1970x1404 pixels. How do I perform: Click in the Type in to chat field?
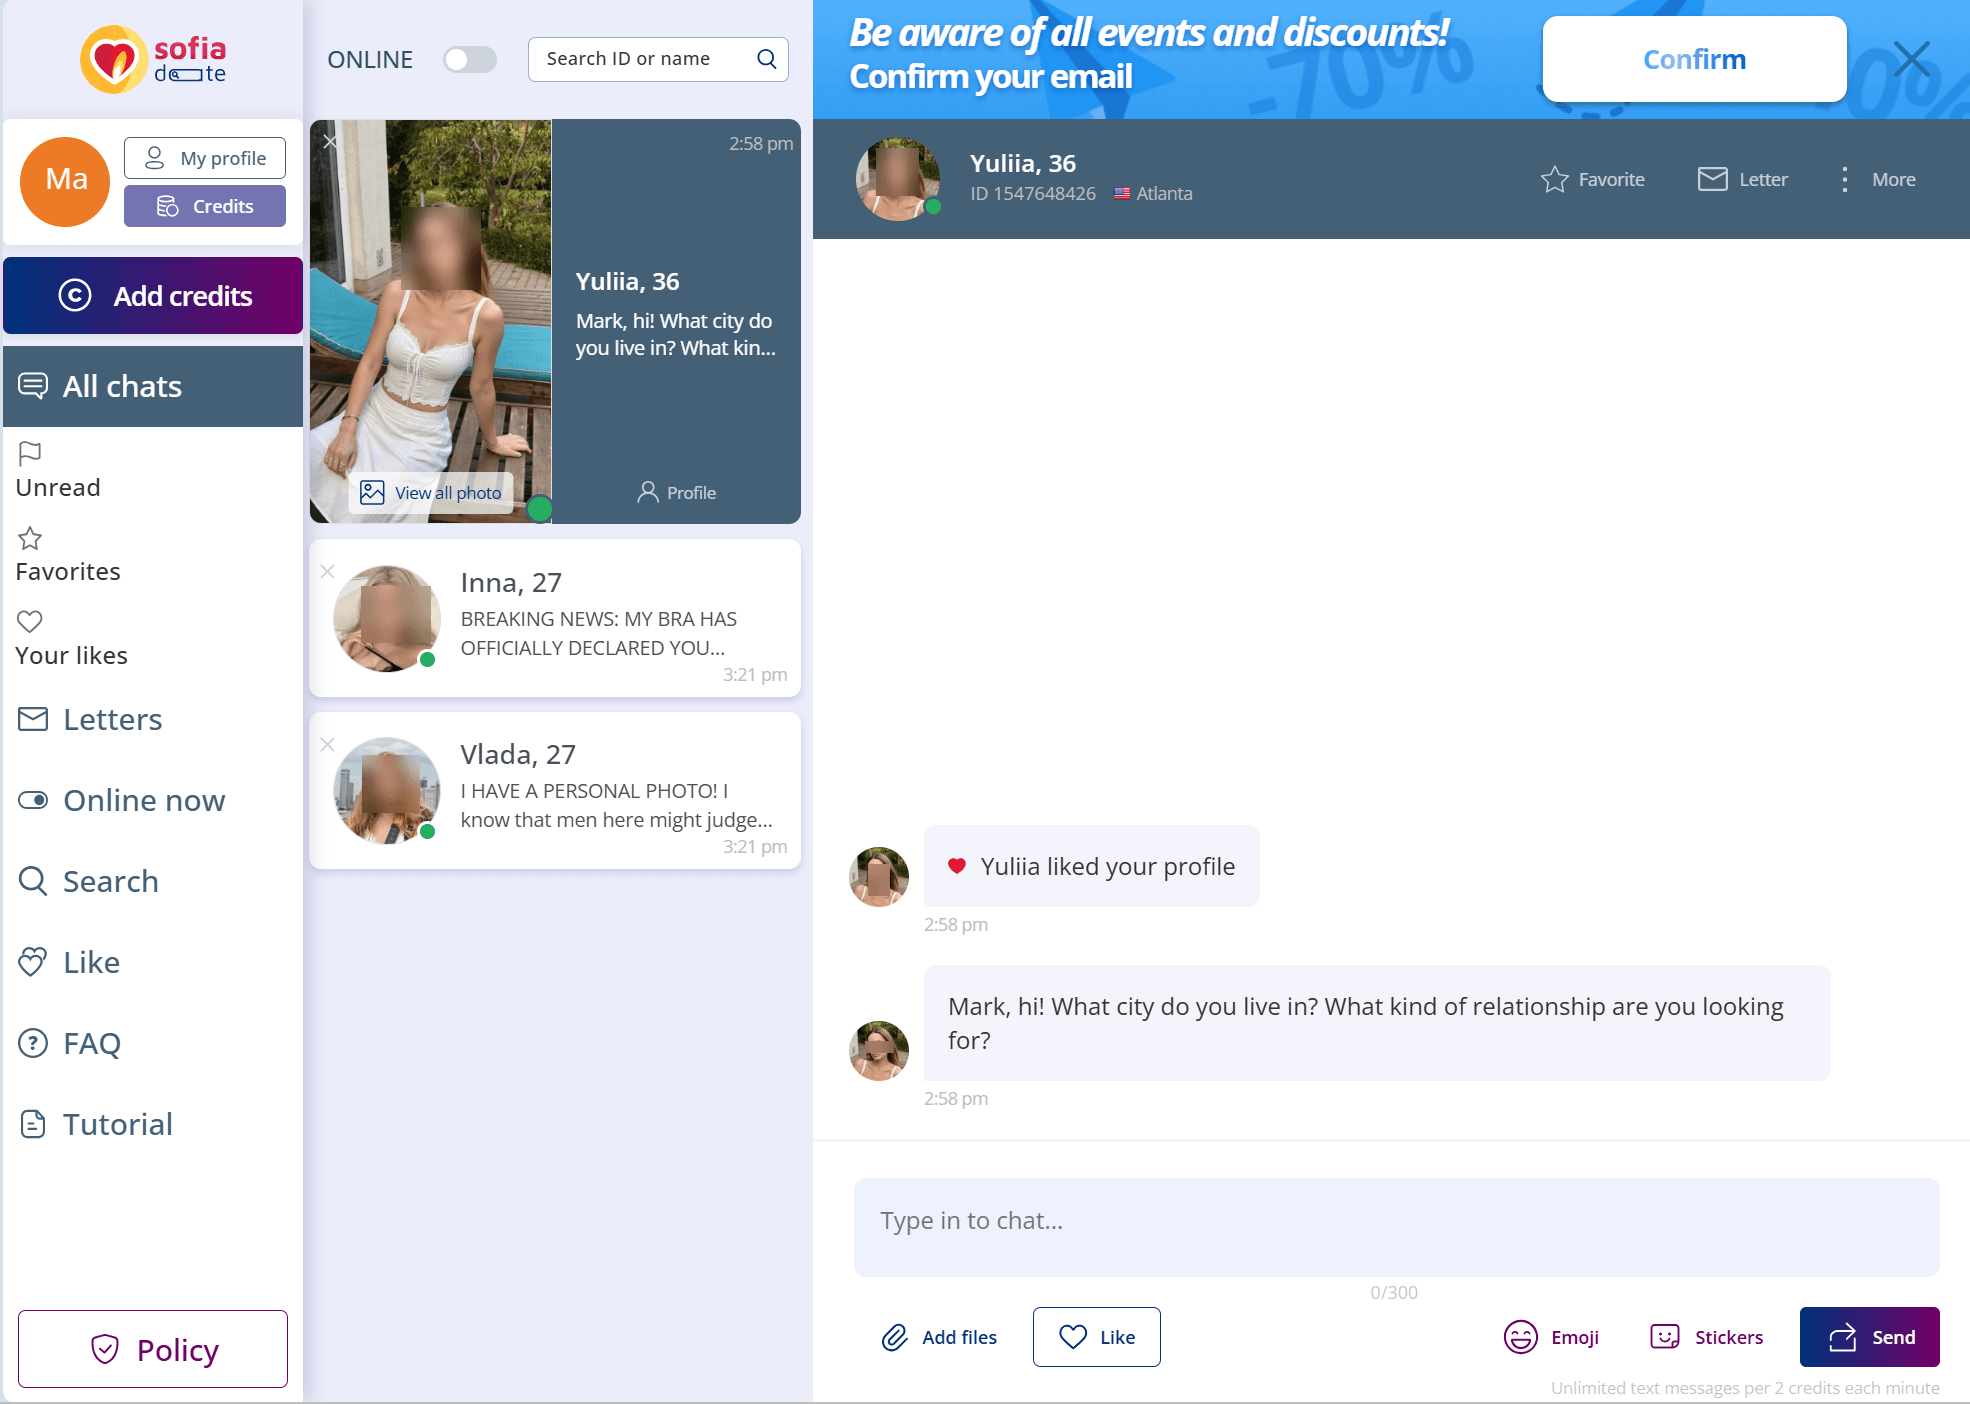click(1396, 1227)
